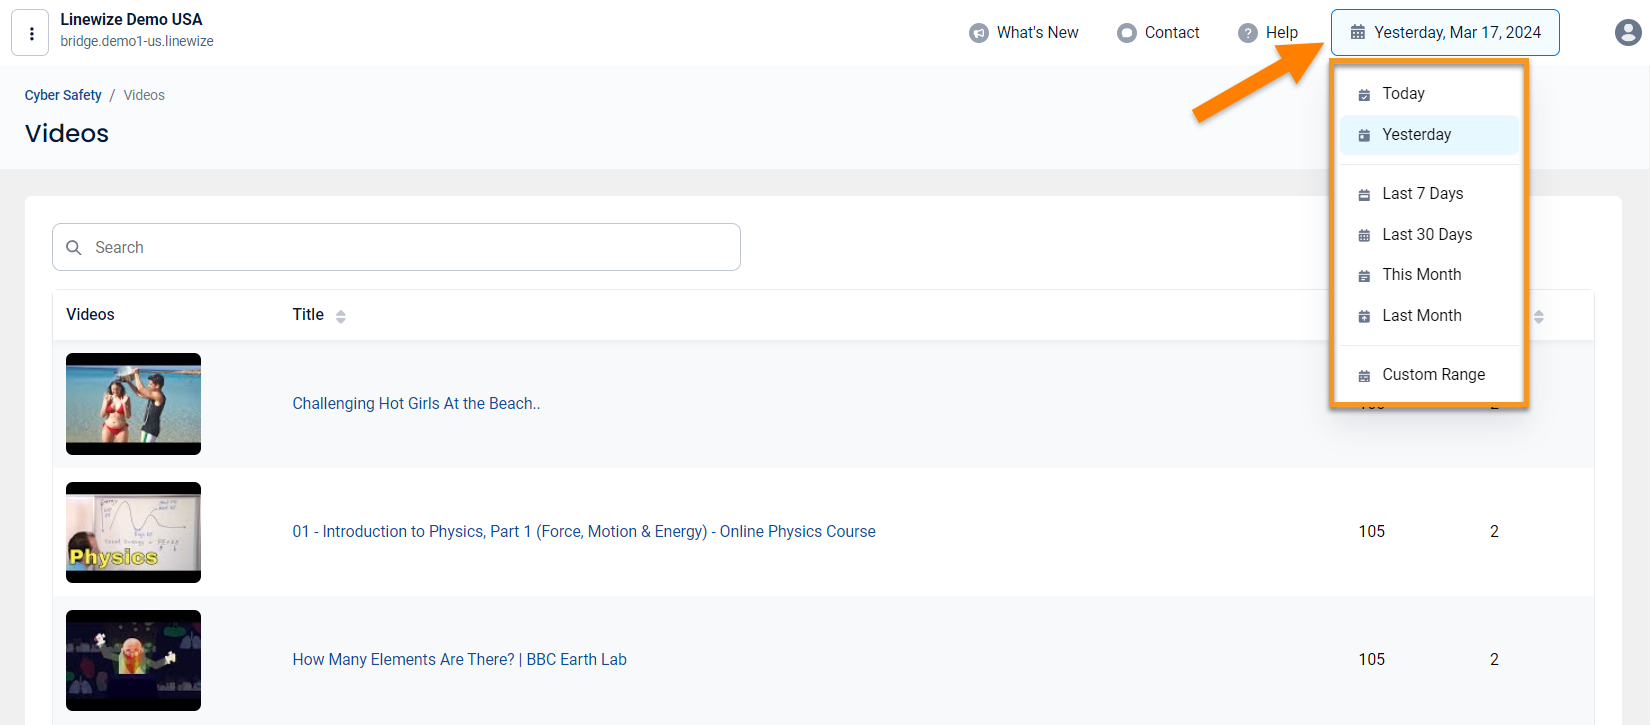This screenshot has height=725, width=1650.
Task: Click the magnifier icon in search box
Action: pyautogui.click(x=74, y=247)
